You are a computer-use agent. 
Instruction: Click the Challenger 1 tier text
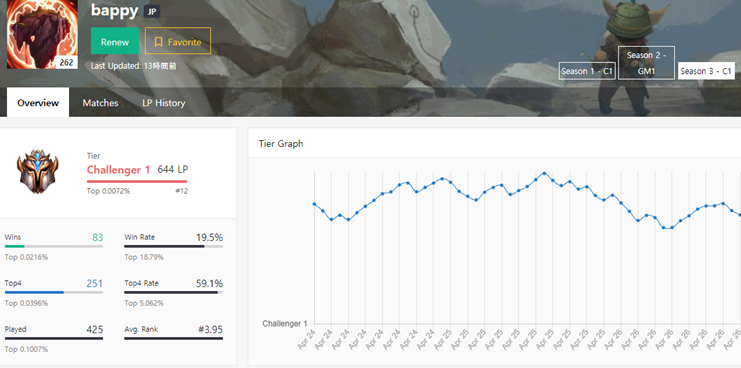[118, 170]
